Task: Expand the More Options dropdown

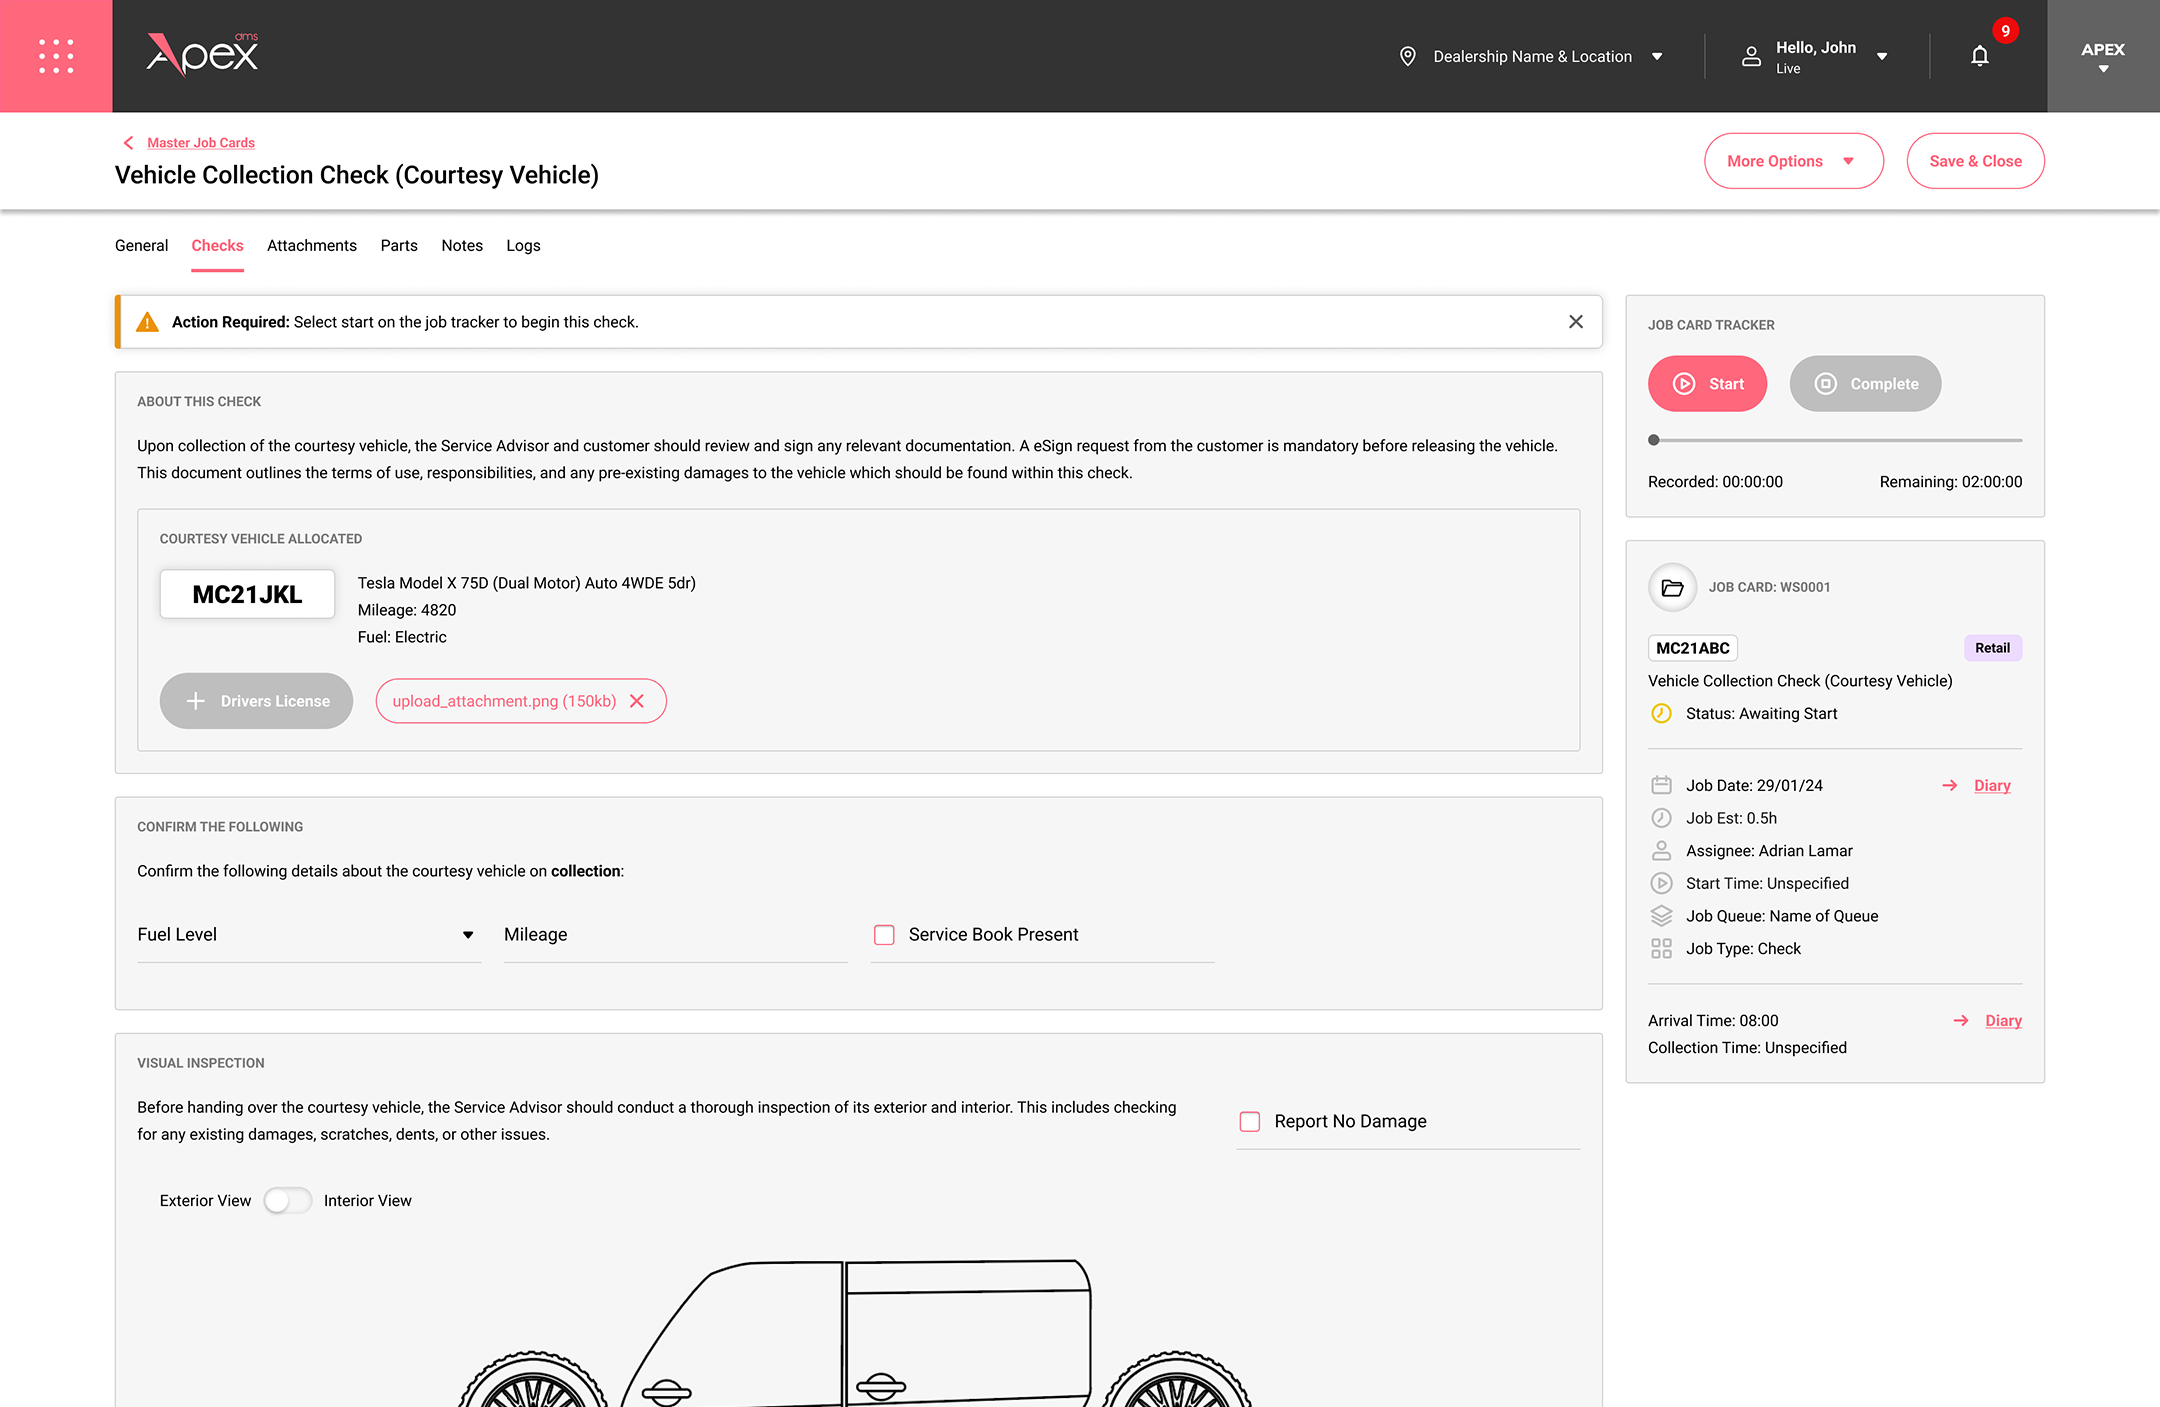Action: [x=1793, y=161]
